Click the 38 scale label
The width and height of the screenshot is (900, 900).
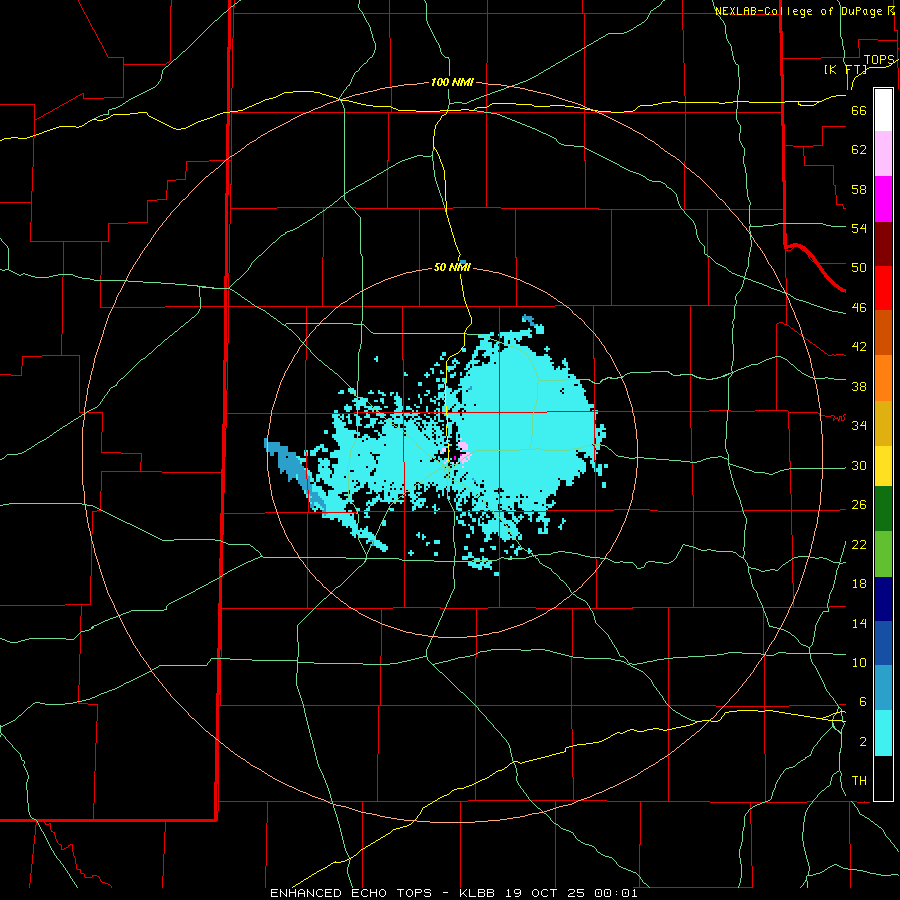click(859, 386)
